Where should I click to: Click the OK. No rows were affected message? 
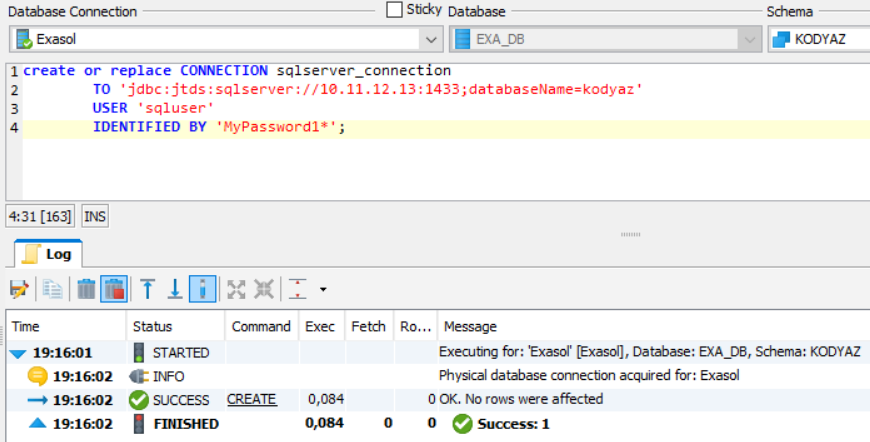[x=521, y=399]
